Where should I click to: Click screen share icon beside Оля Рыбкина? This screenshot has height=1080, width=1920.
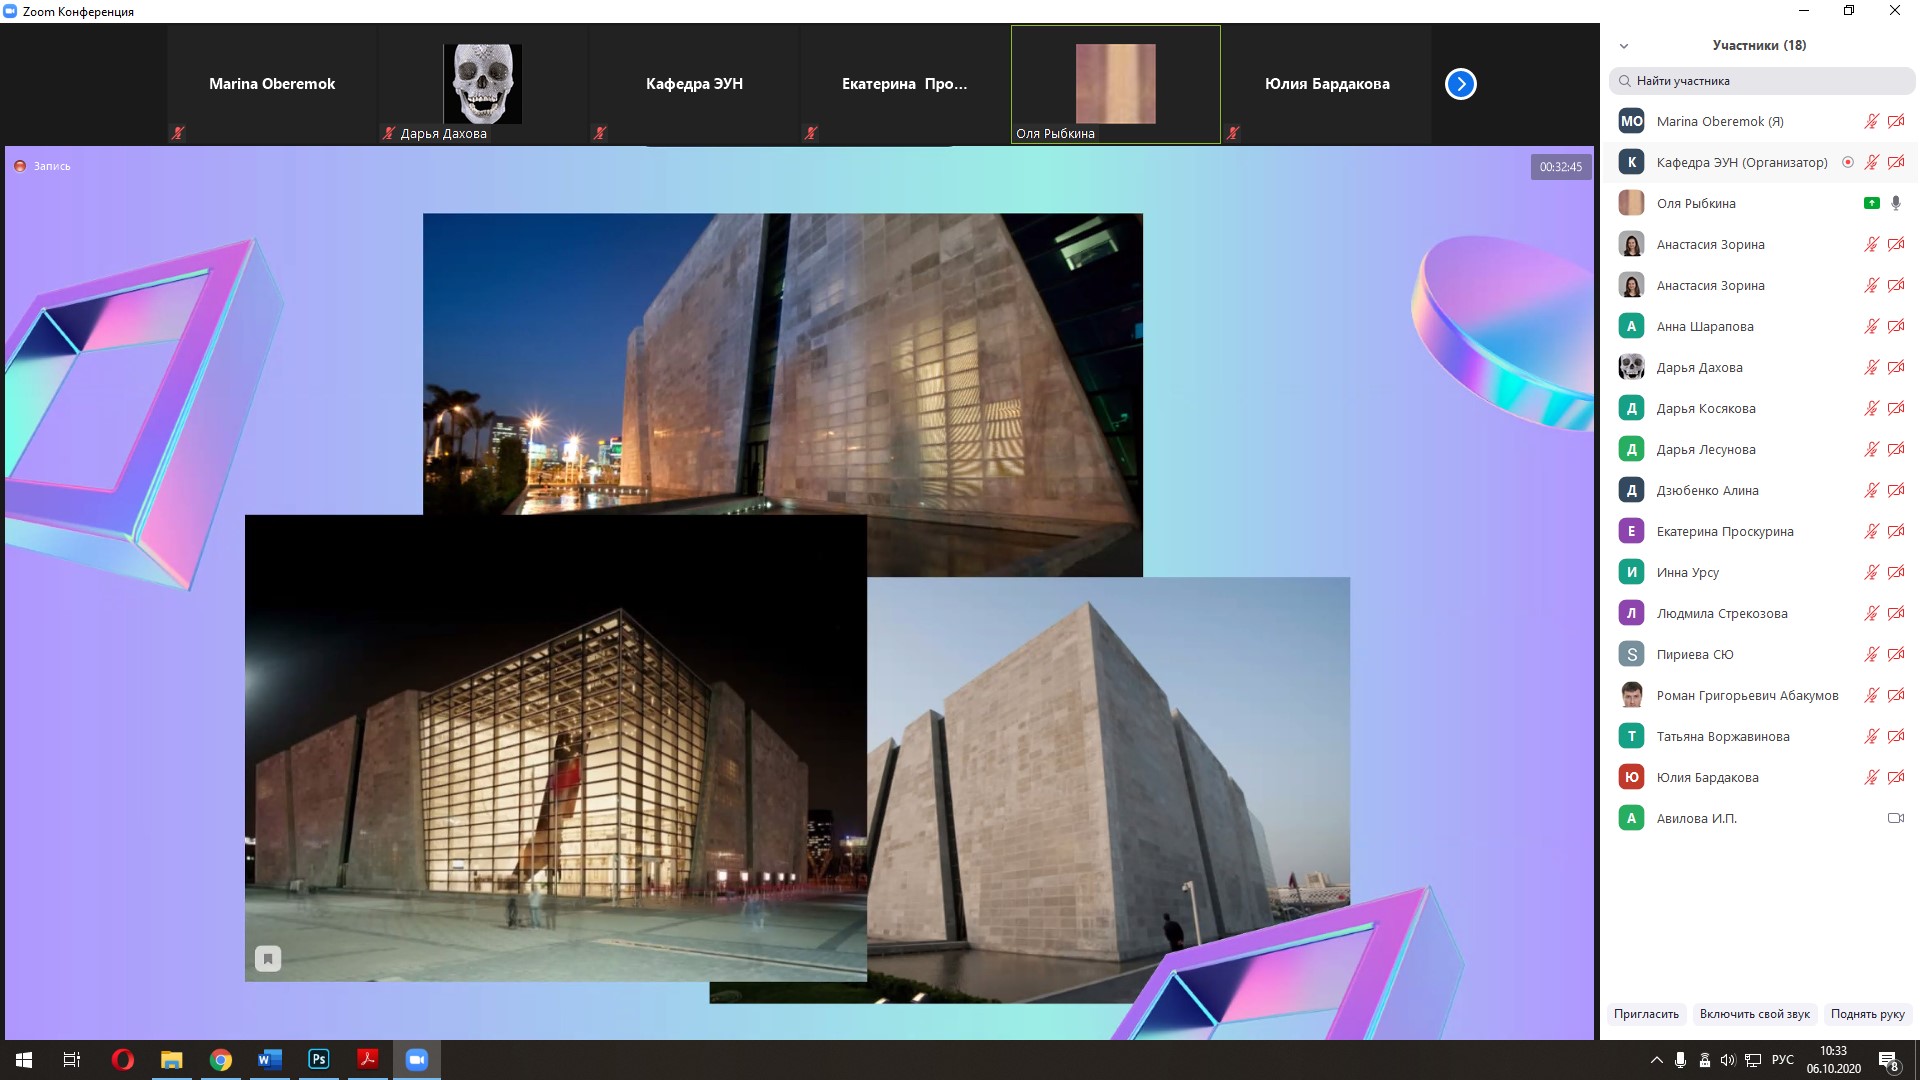[1872, 203]
